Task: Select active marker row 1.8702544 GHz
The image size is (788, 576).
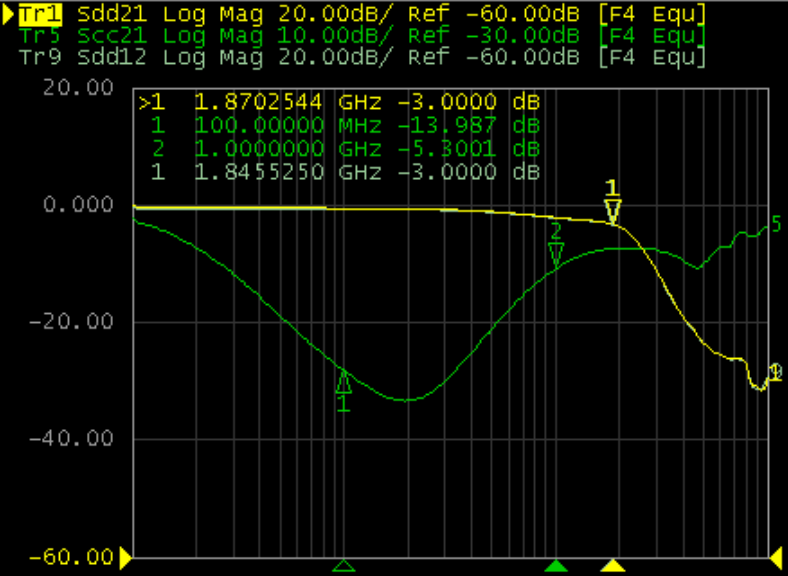Action: point(340,102)
